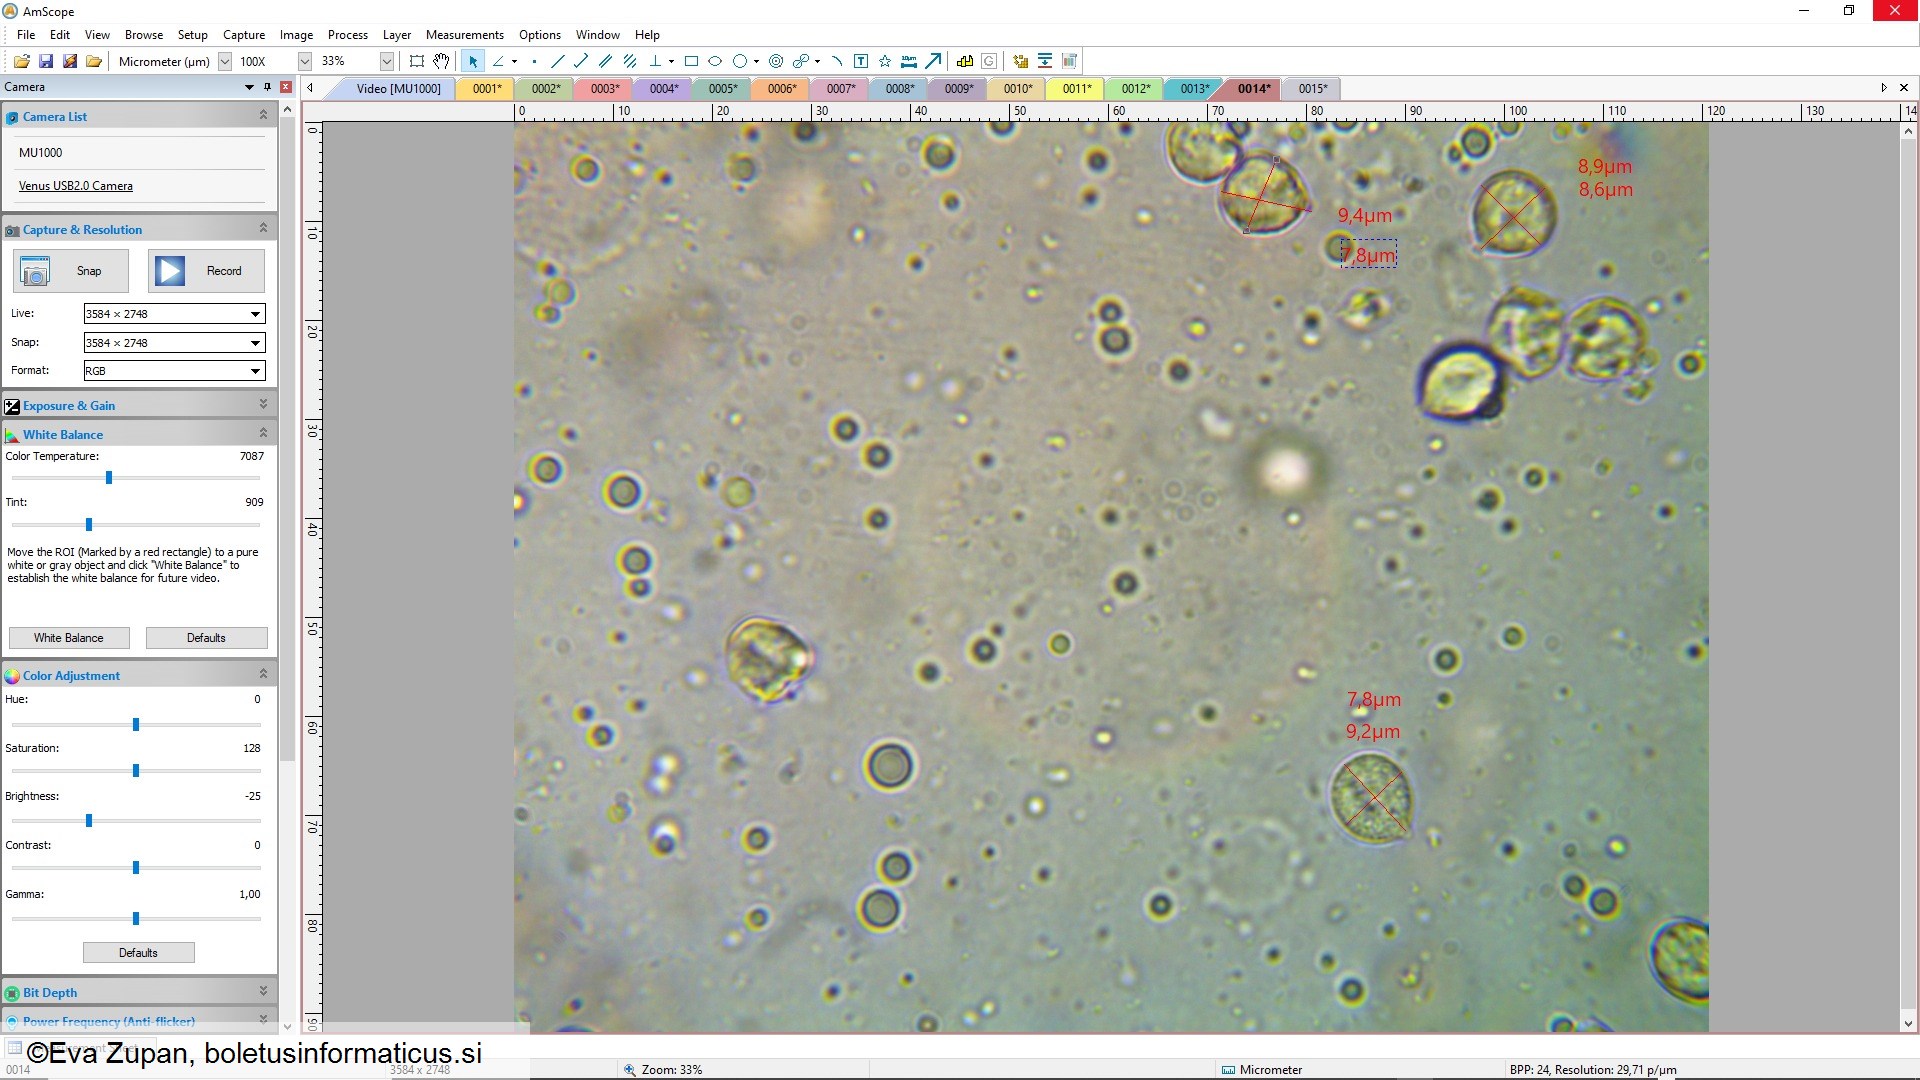The height and width of the screenshot is (1080, 1920).
Task: Switch to the 0009* image tab
Action: click(958, 88)
